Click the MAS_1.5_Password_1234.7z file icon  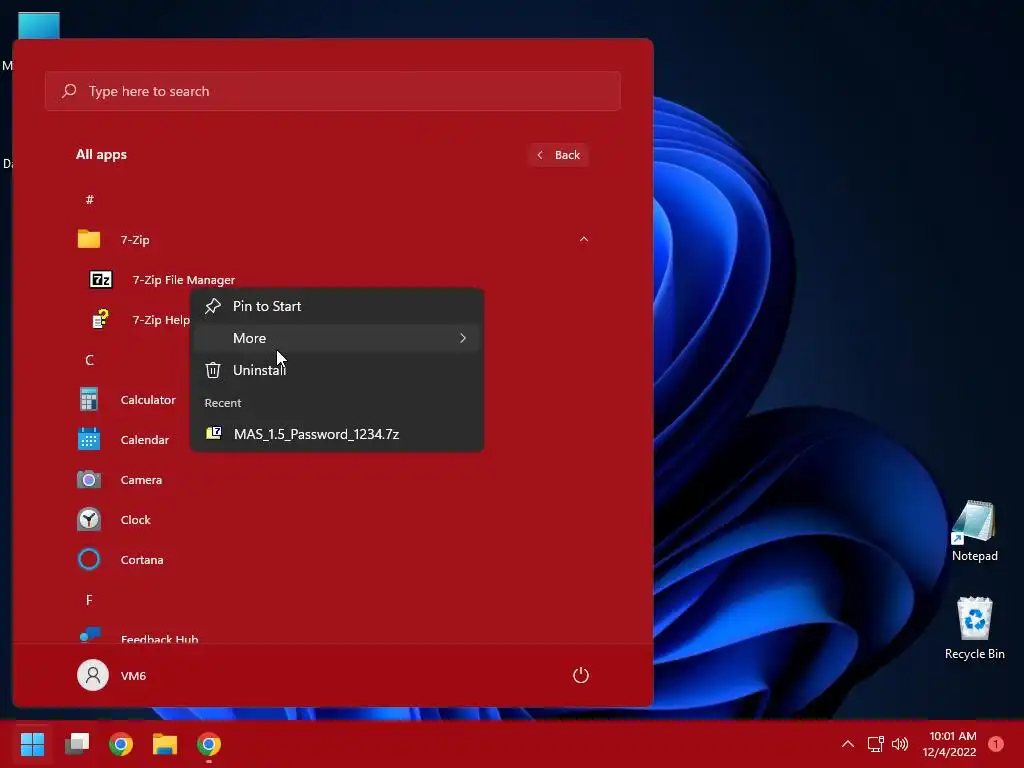click(x=214, y=433)
